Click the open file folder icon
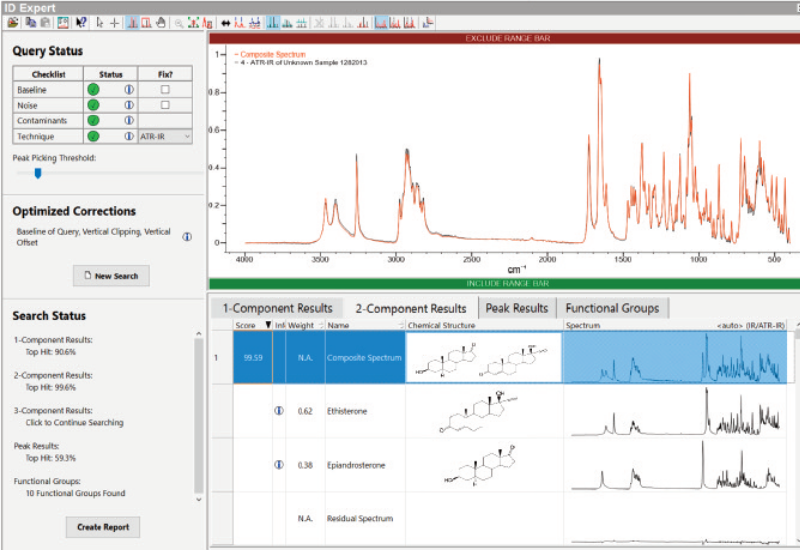800x550 pixels. point(12,22)
